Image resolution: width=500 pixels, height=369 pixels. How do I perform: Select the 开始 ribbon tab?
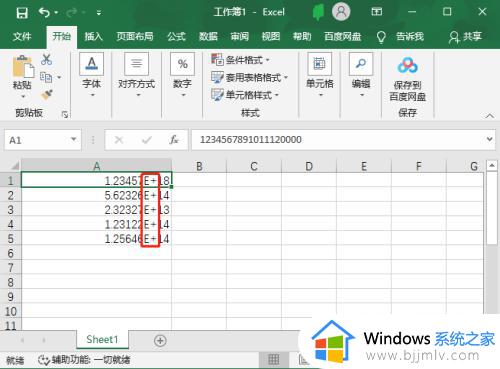(62, 36)
